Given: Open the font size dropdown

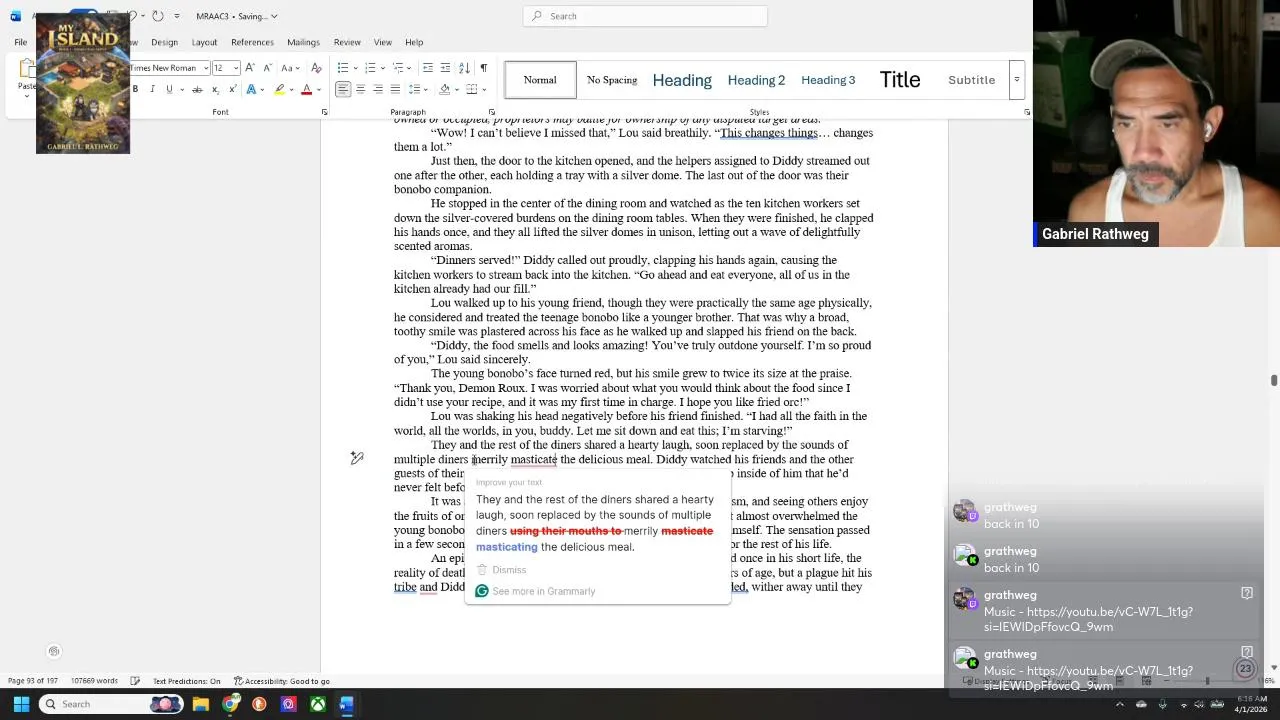Looking at the screenshot, I should point(236,68).
